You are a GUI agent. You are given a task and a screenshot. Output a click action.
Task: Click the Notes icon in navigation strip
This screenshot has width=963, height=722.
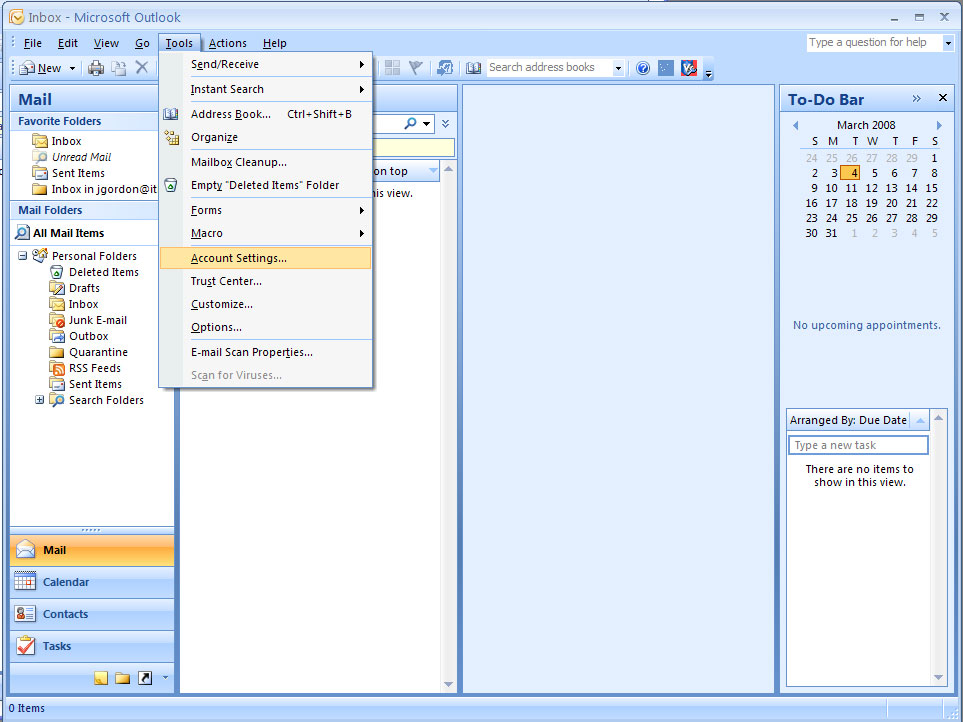101,678
